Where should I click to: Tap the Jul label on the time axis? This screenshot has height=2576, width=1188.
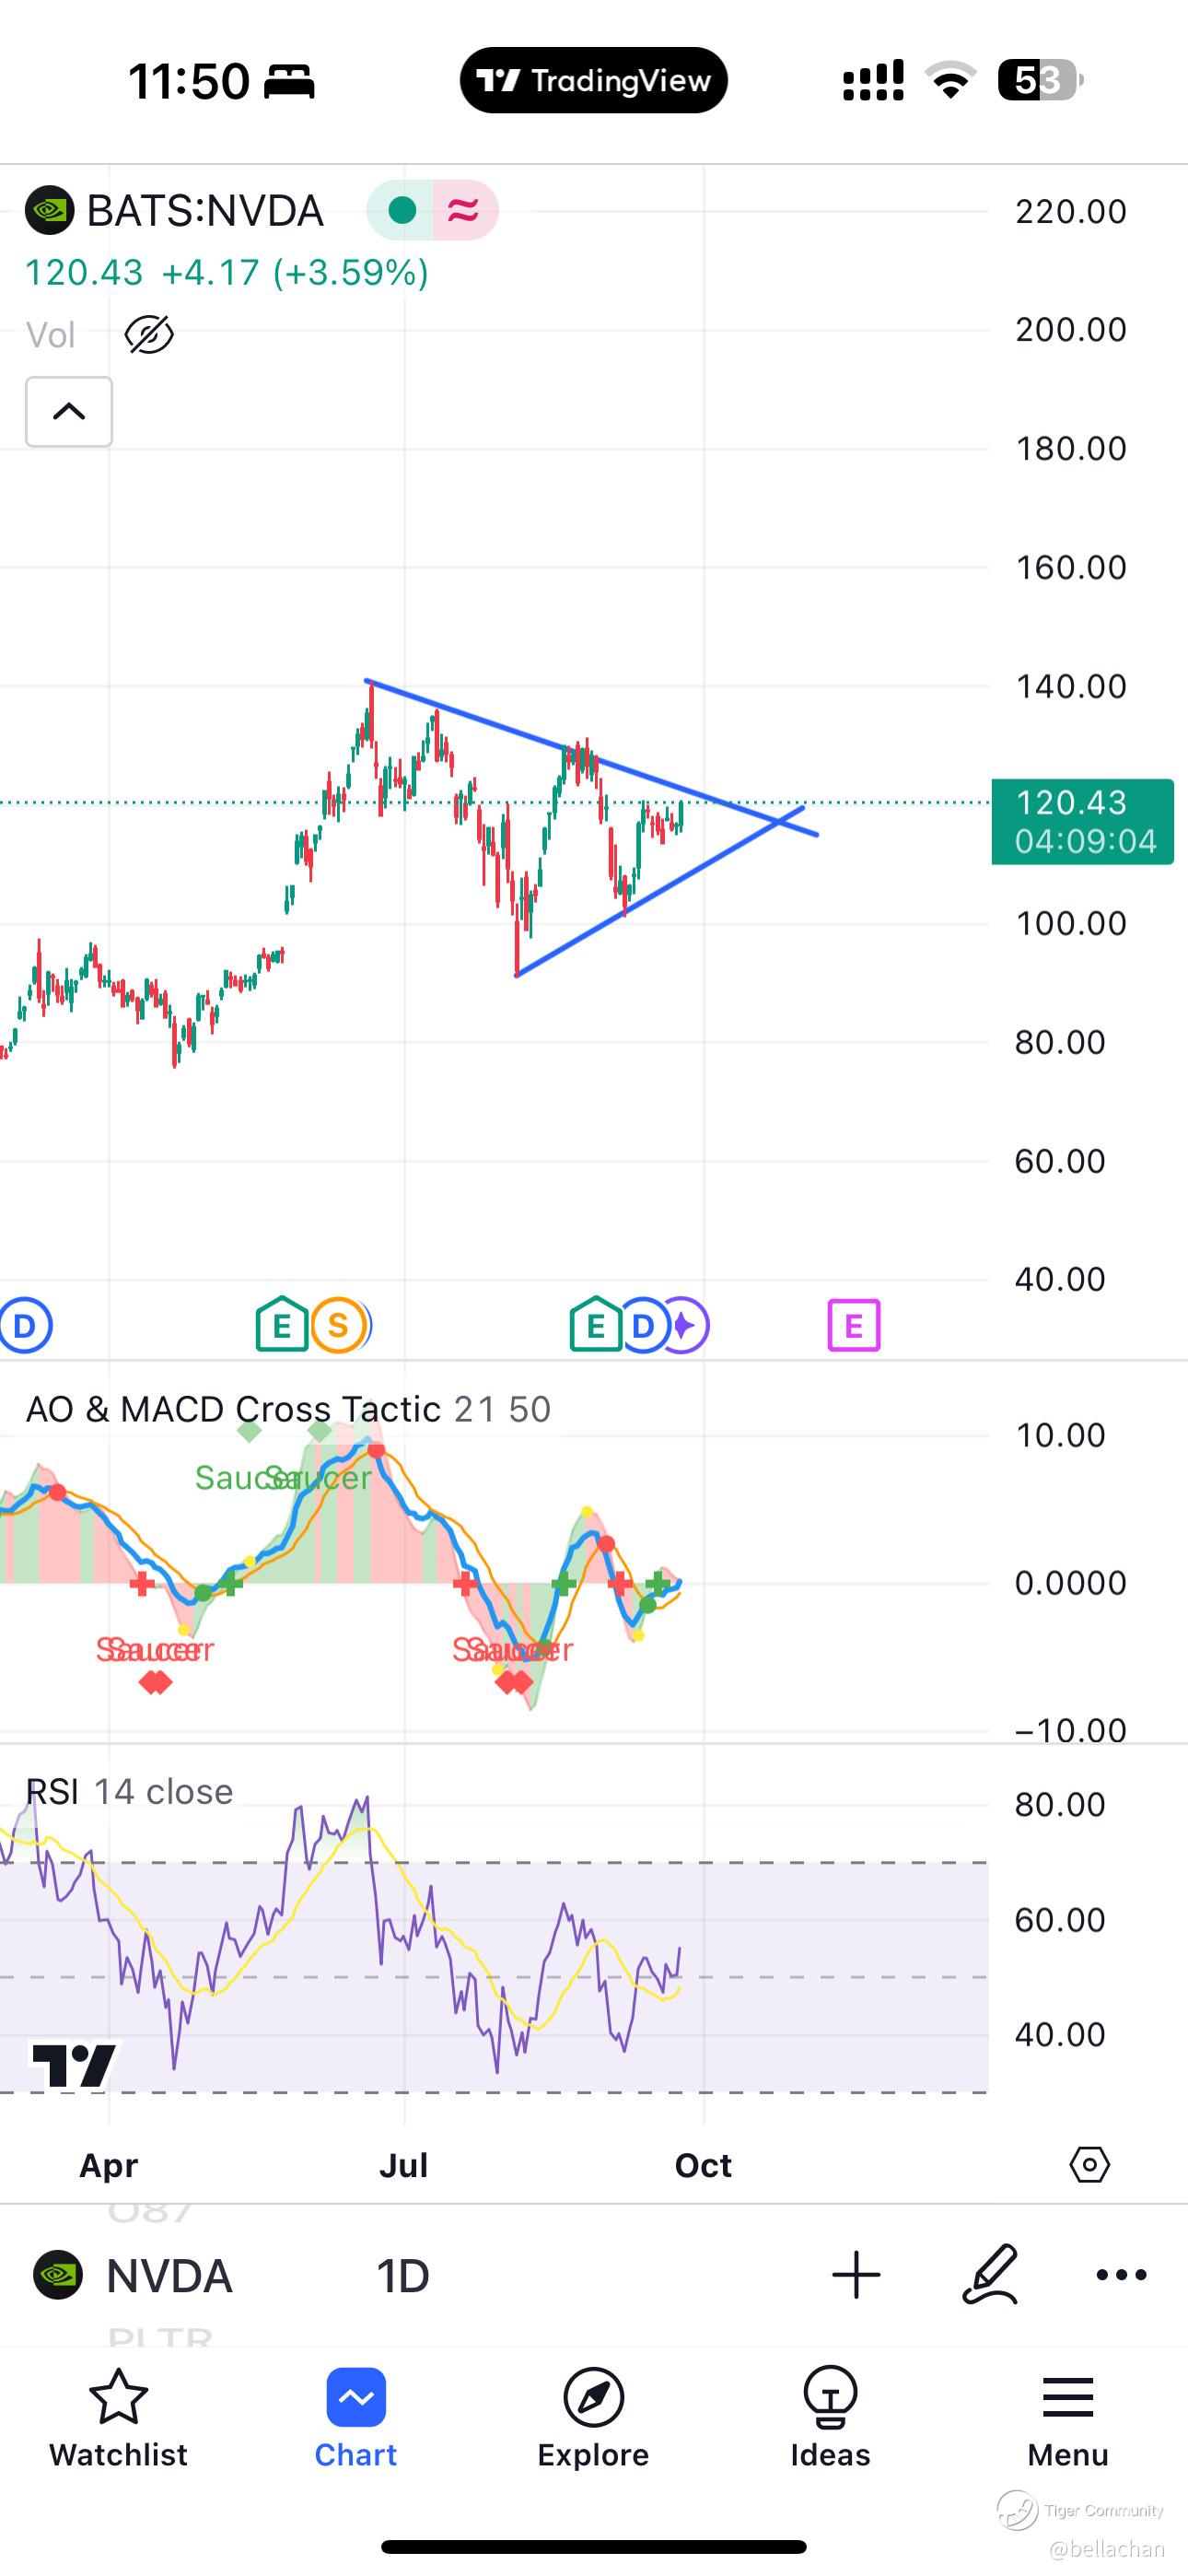[404, 2165]
